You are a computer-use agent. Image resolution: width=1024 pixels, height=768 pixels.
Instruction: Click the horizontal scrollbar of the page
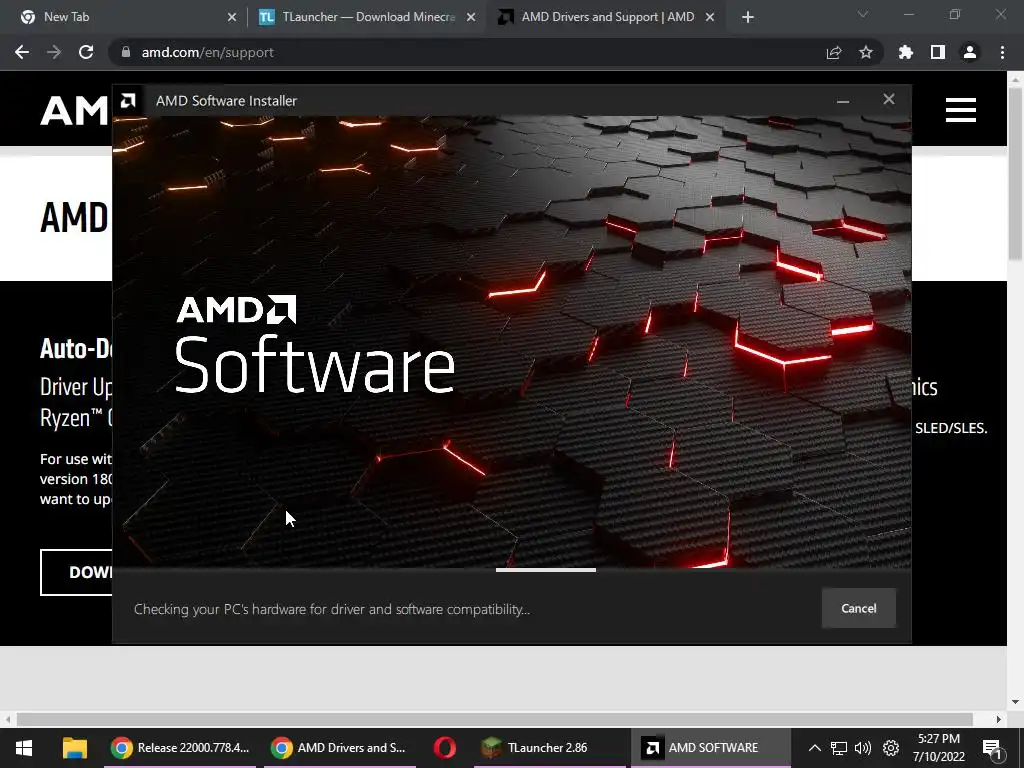pos(494,719)
